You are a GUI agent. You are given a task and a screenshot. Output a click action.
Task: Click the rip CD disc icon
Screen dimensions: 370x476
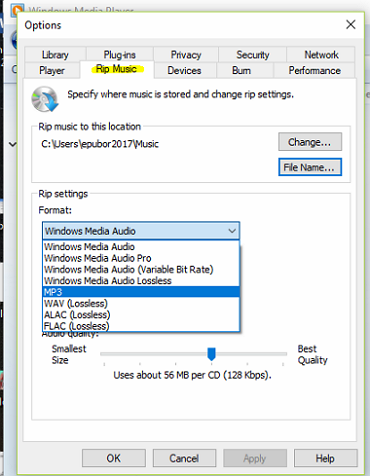(x=45, y=99)
